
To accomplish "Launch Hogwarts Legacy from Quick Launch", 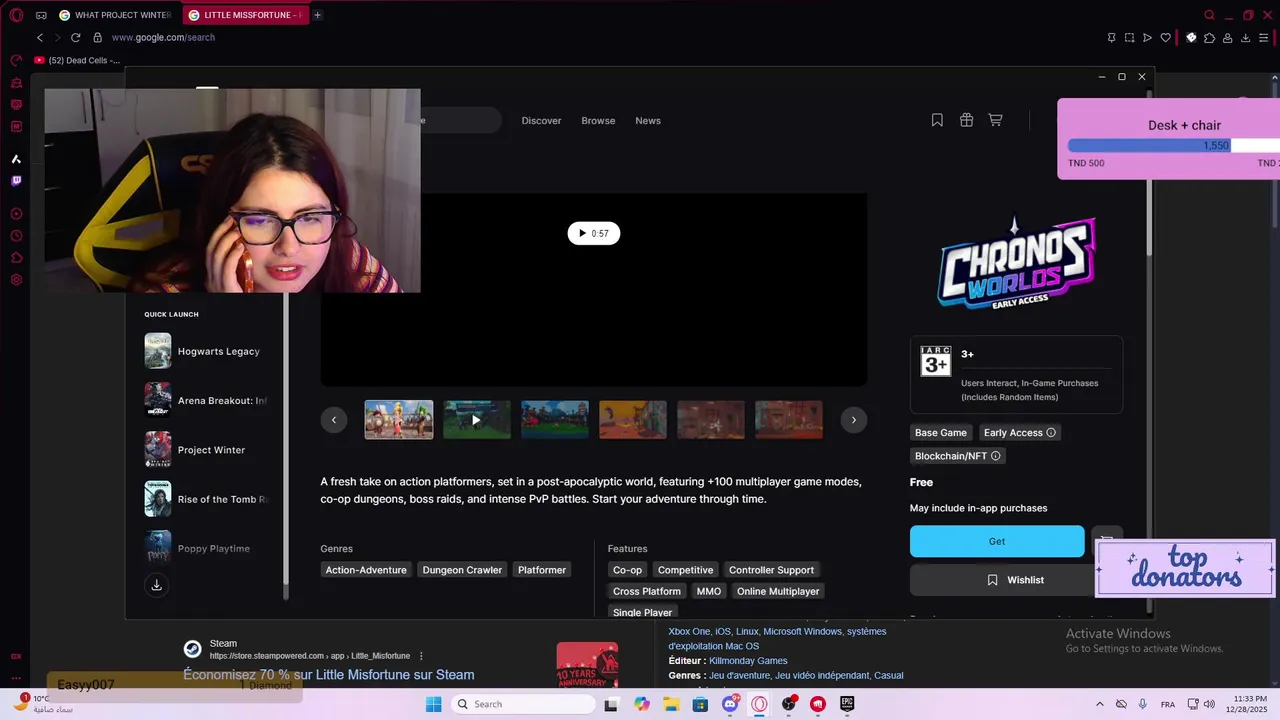I will 206,351.
